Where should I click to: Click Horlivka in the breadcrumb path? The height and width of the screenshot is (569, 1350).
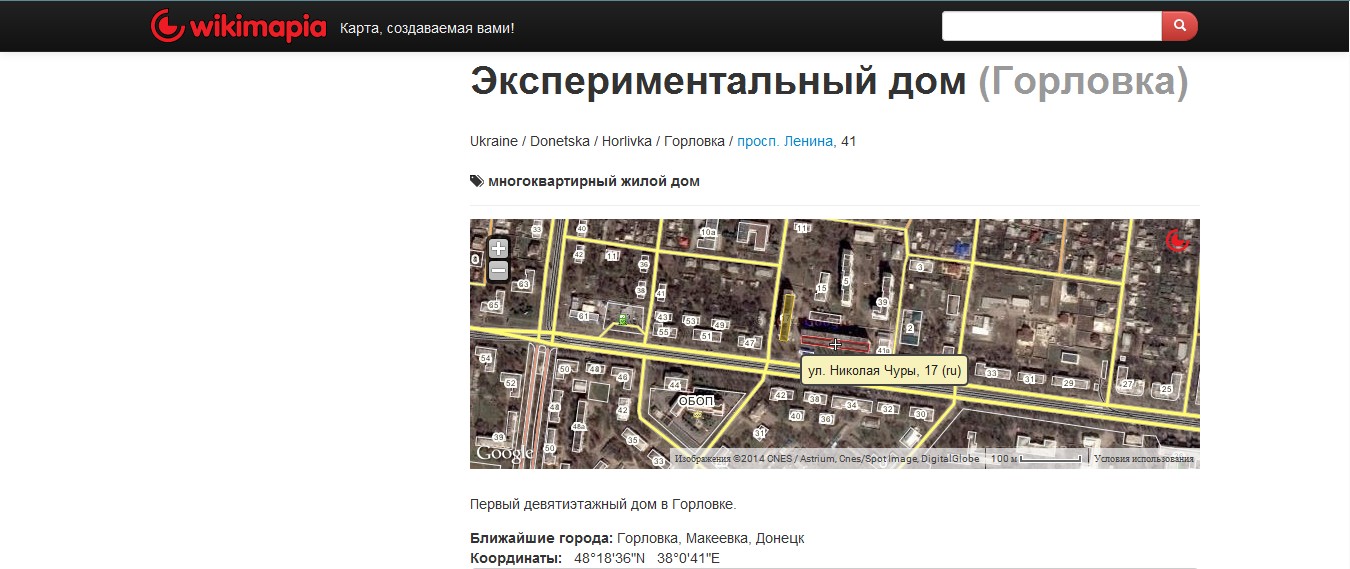[x=626, y=141]
